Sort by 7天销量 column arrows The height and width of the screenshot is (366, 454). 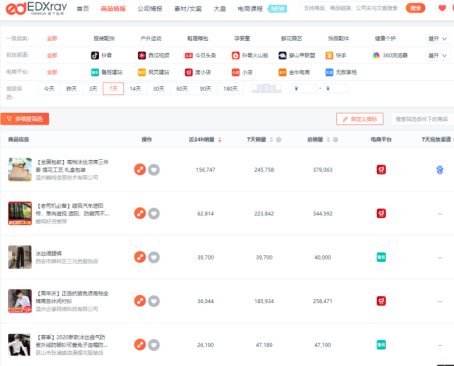point(271,140)
